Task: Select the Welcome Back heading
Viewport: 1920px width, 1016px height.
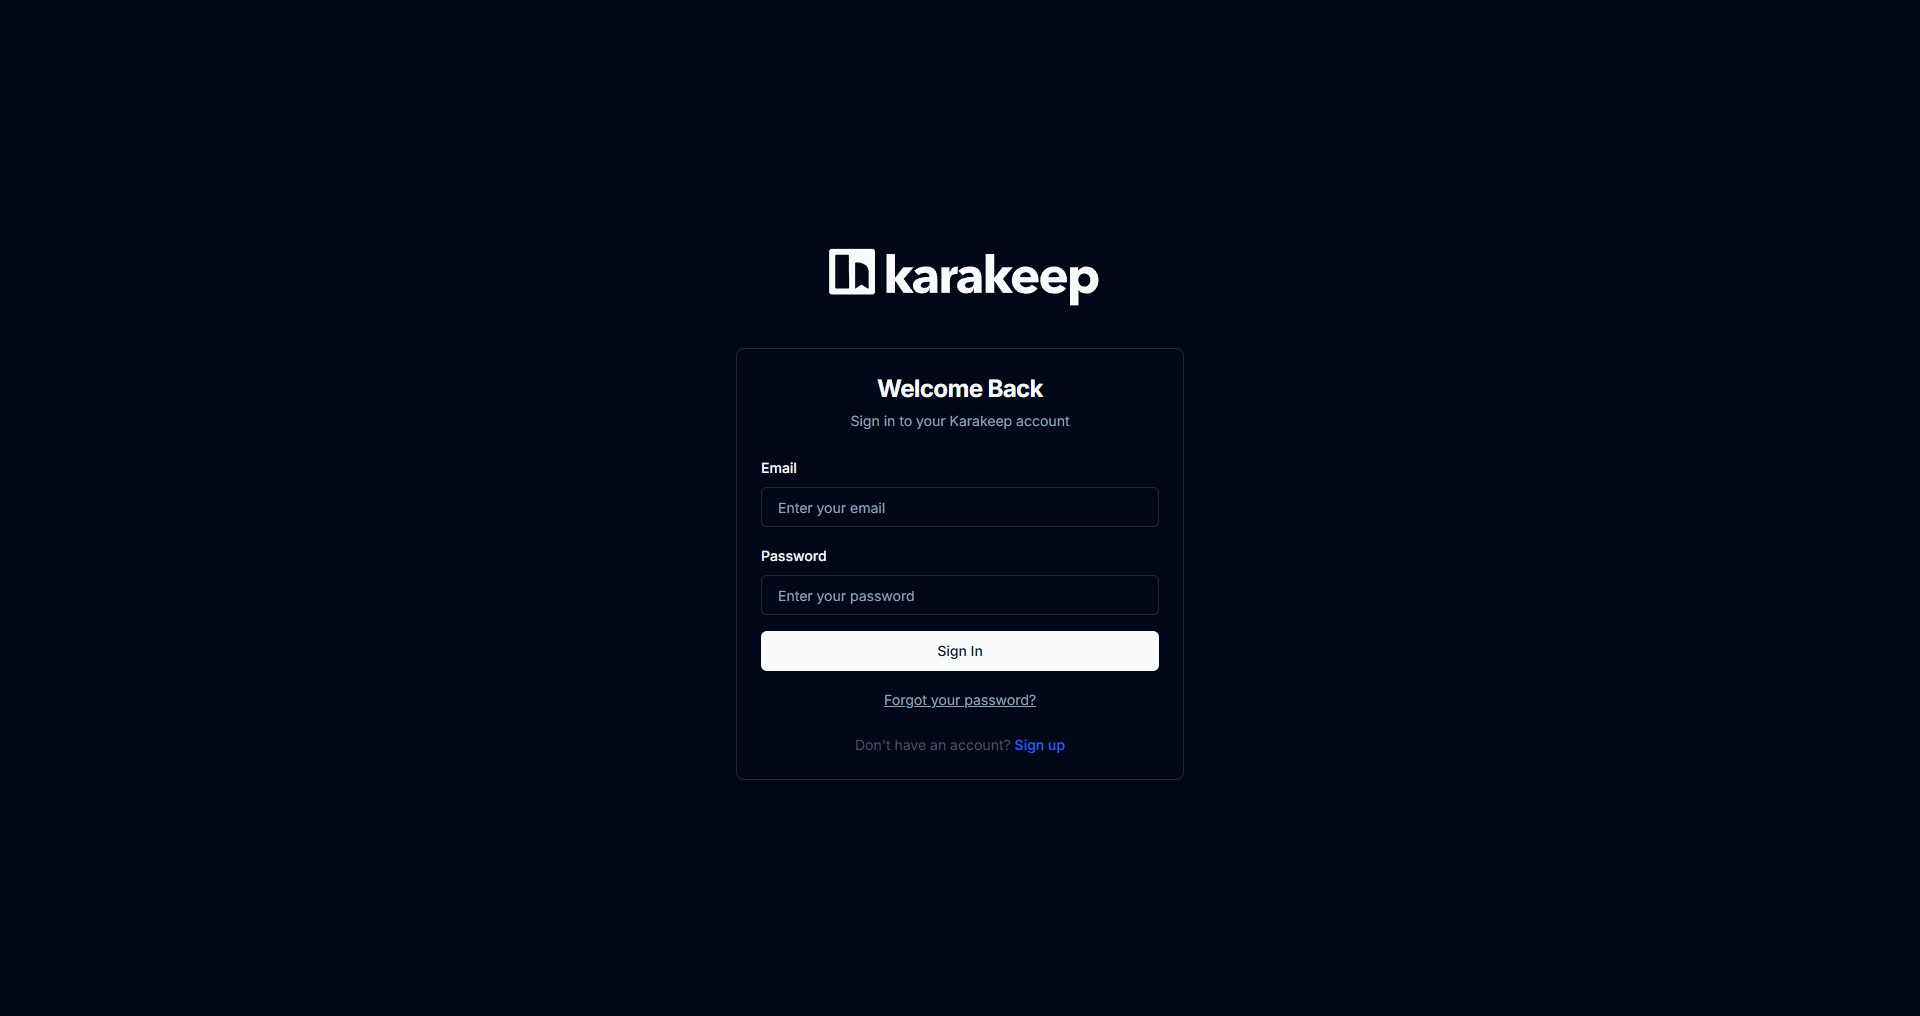Action: [x=960, y=388]
